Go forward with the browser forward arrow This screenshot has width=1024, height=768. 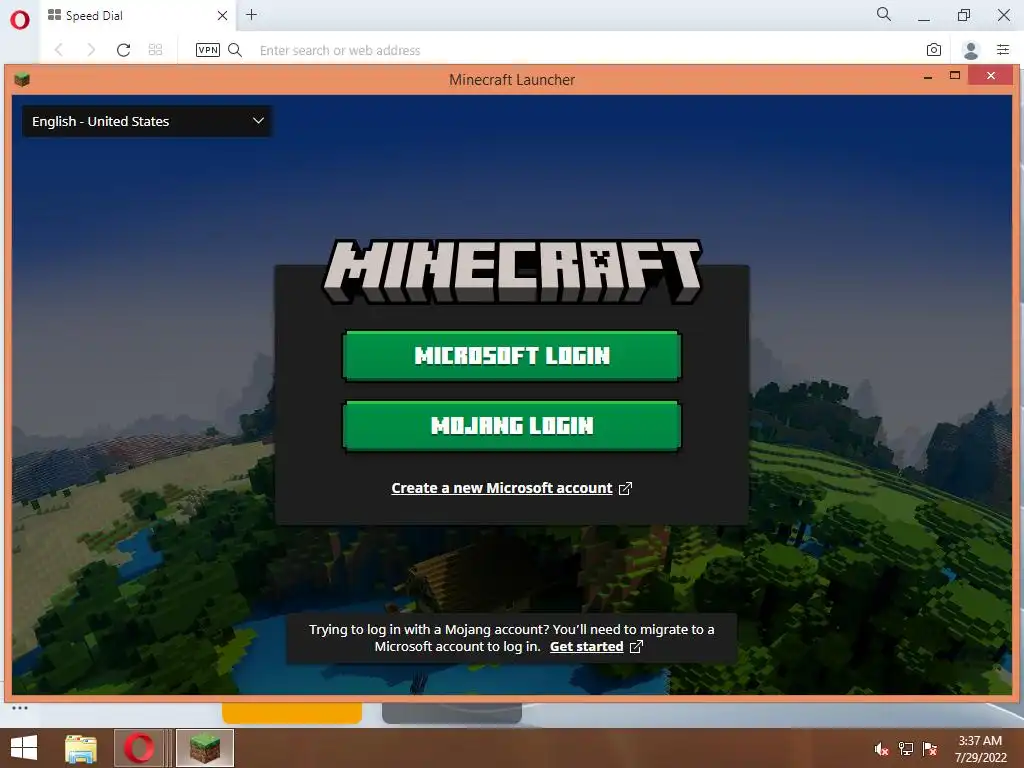point(91,50)
